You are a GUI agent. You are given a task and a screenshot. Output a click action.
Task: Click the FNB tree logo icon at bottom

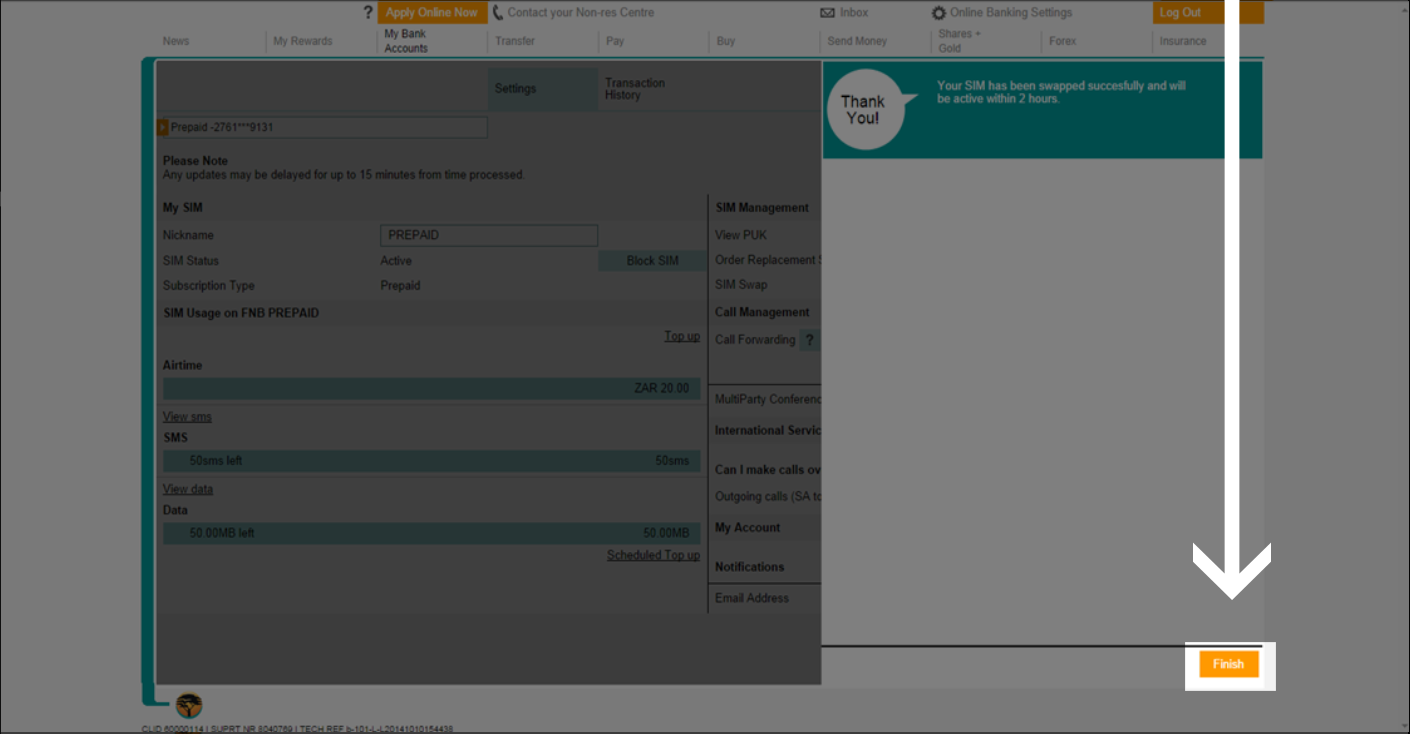coord(189,705)
